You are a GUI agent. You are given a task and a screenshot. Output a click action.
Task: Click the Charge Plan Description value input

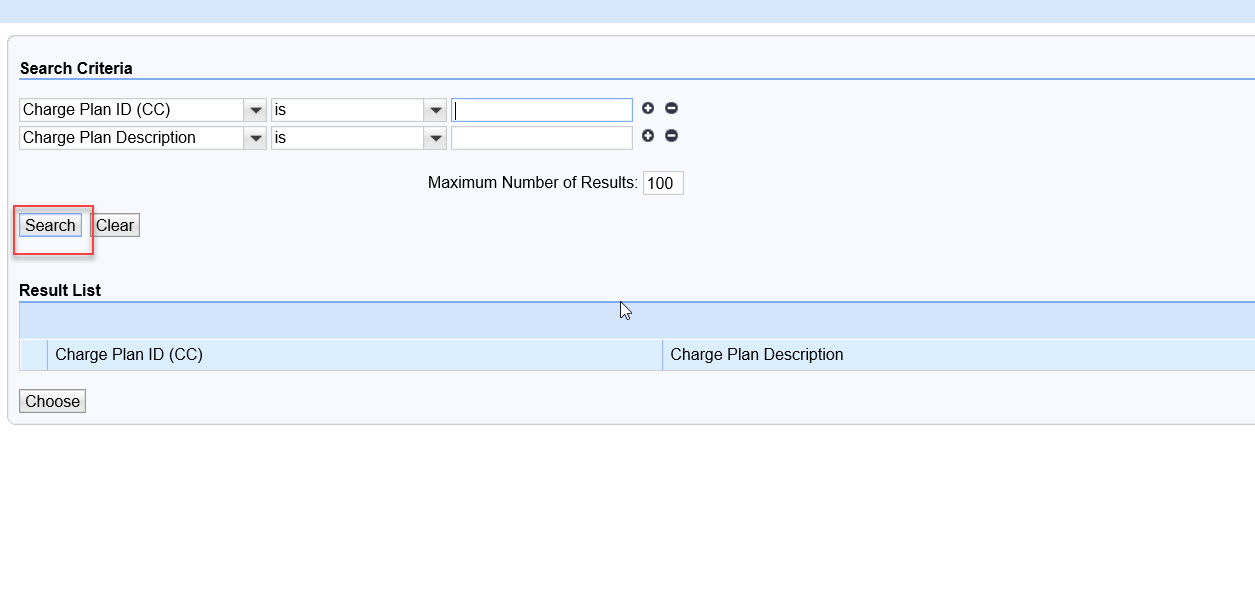[x=541, y=137]
